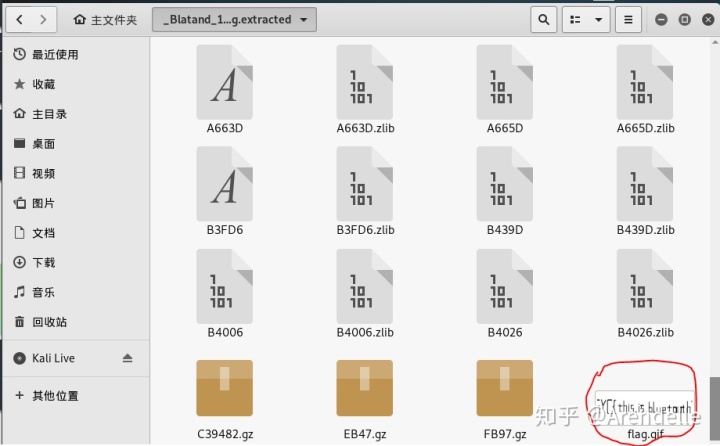This screenshot has height=446, width=720.
Task: Click the B3FD6.zlib file name label
Action: point(365,230)
